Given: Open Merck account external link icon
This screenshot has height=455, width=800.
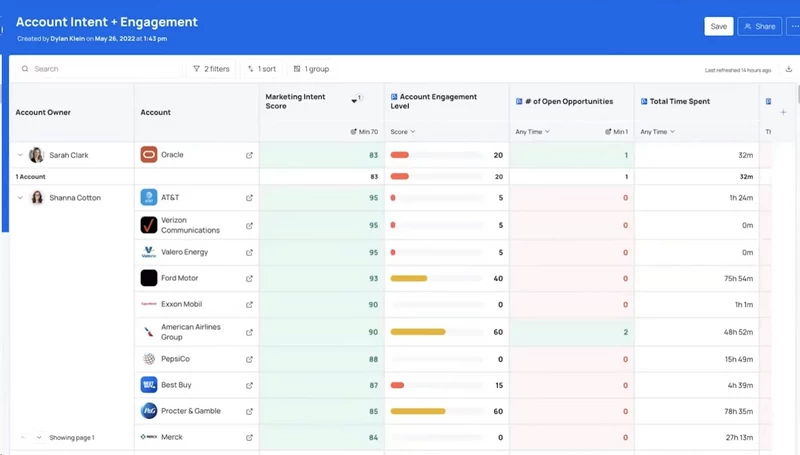Looking at the screenshot, I should click(249, 438).
